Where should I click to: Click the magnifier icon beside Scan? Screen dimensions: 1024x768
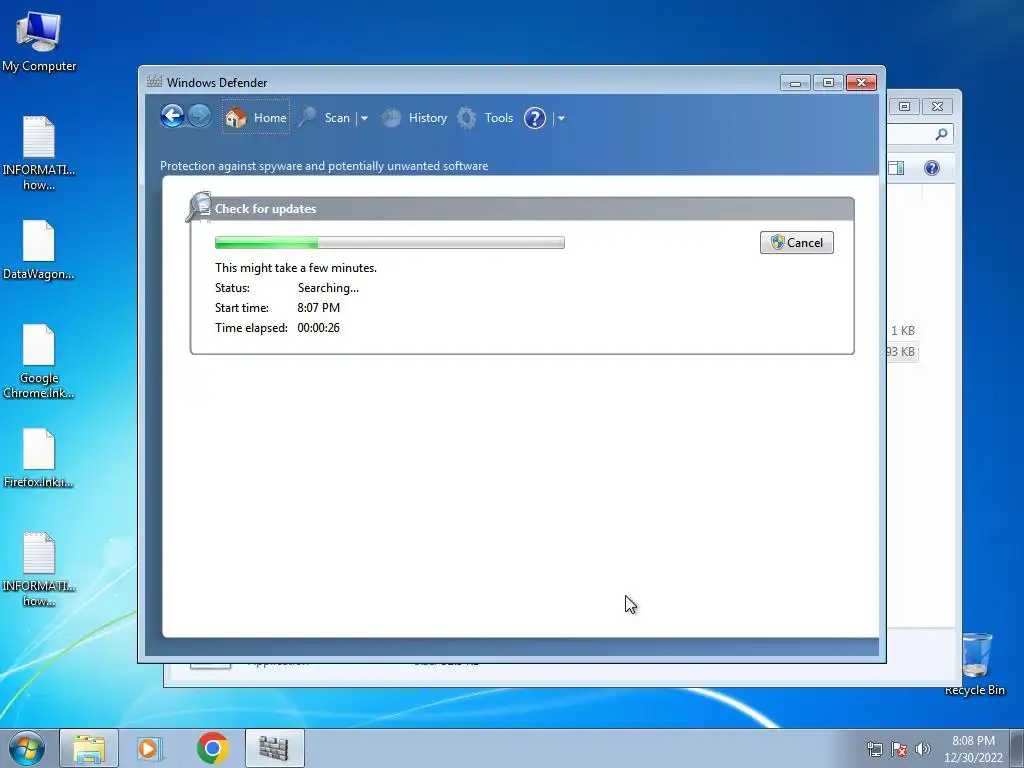click(x=307, y=118)
